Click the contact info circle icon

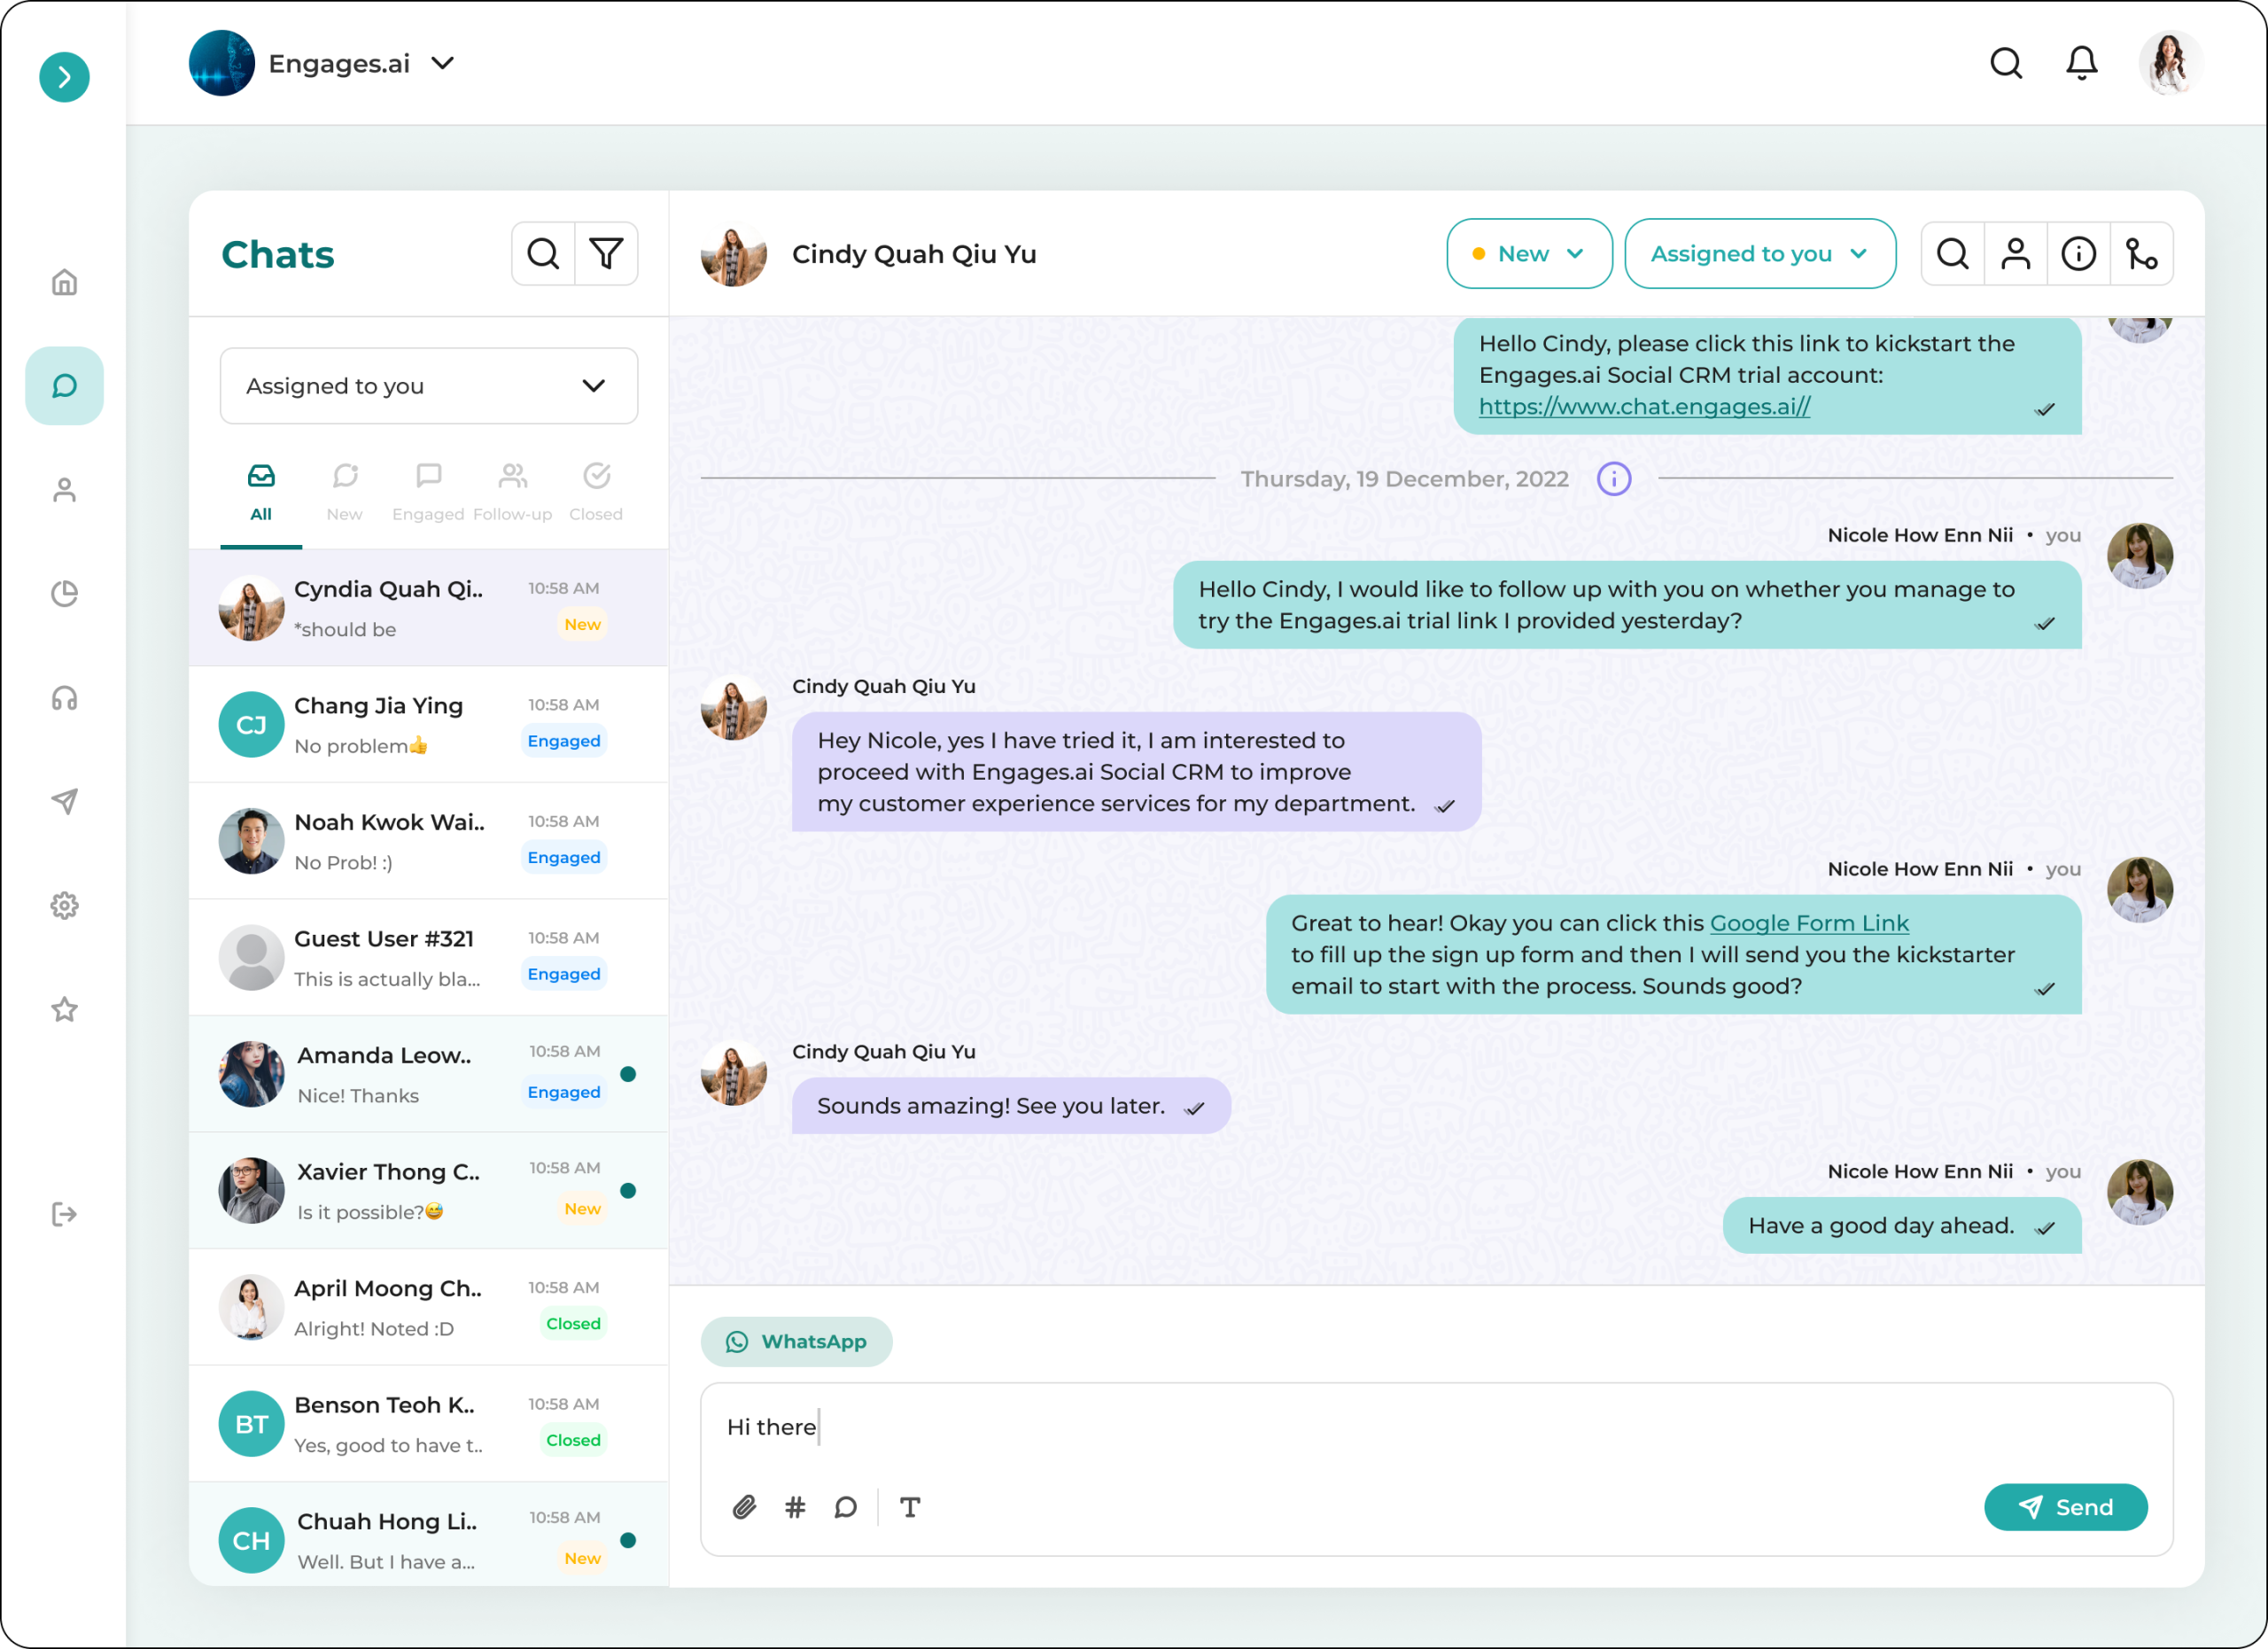click(2078, 254)
